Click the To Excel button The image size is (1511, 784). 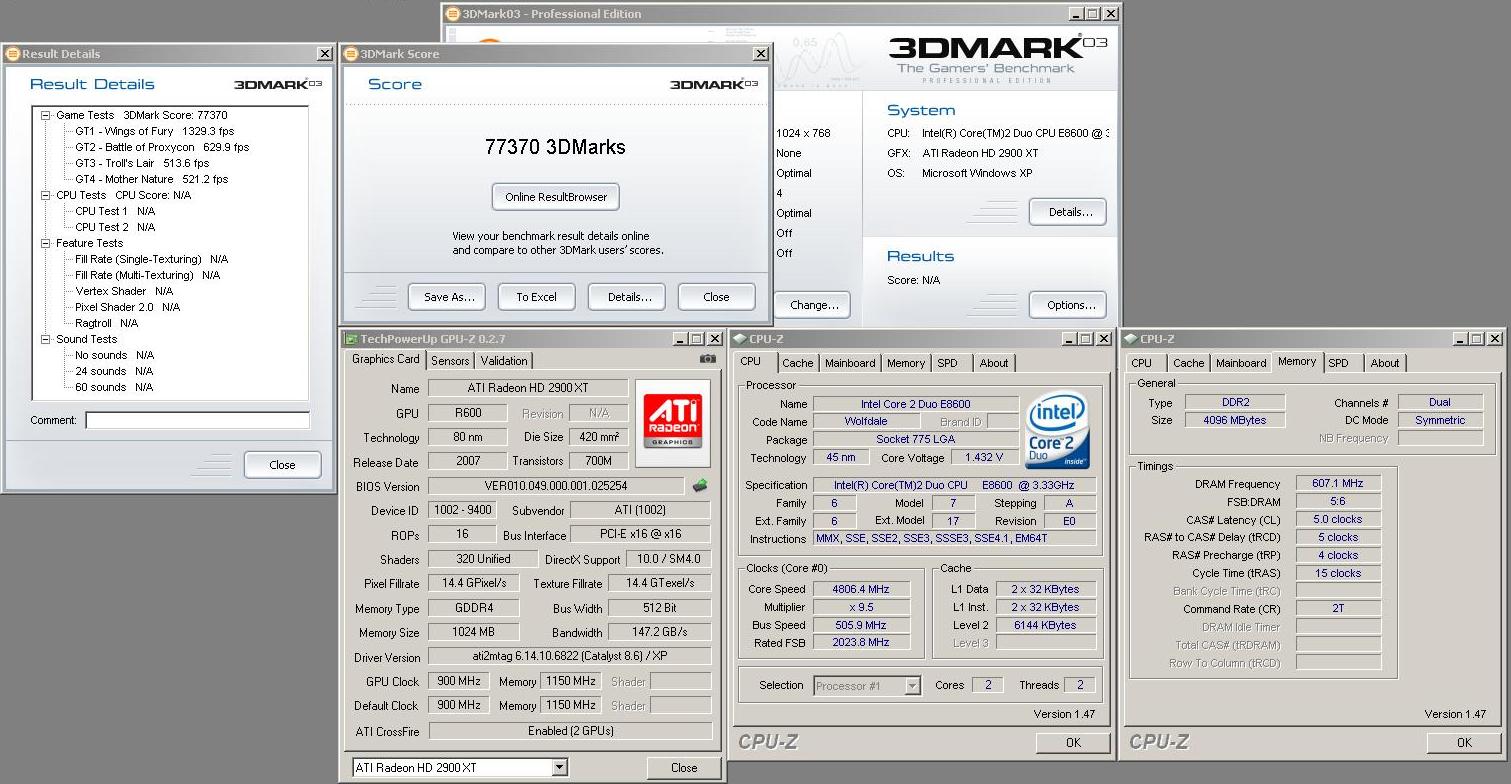(x=537, y=297)
